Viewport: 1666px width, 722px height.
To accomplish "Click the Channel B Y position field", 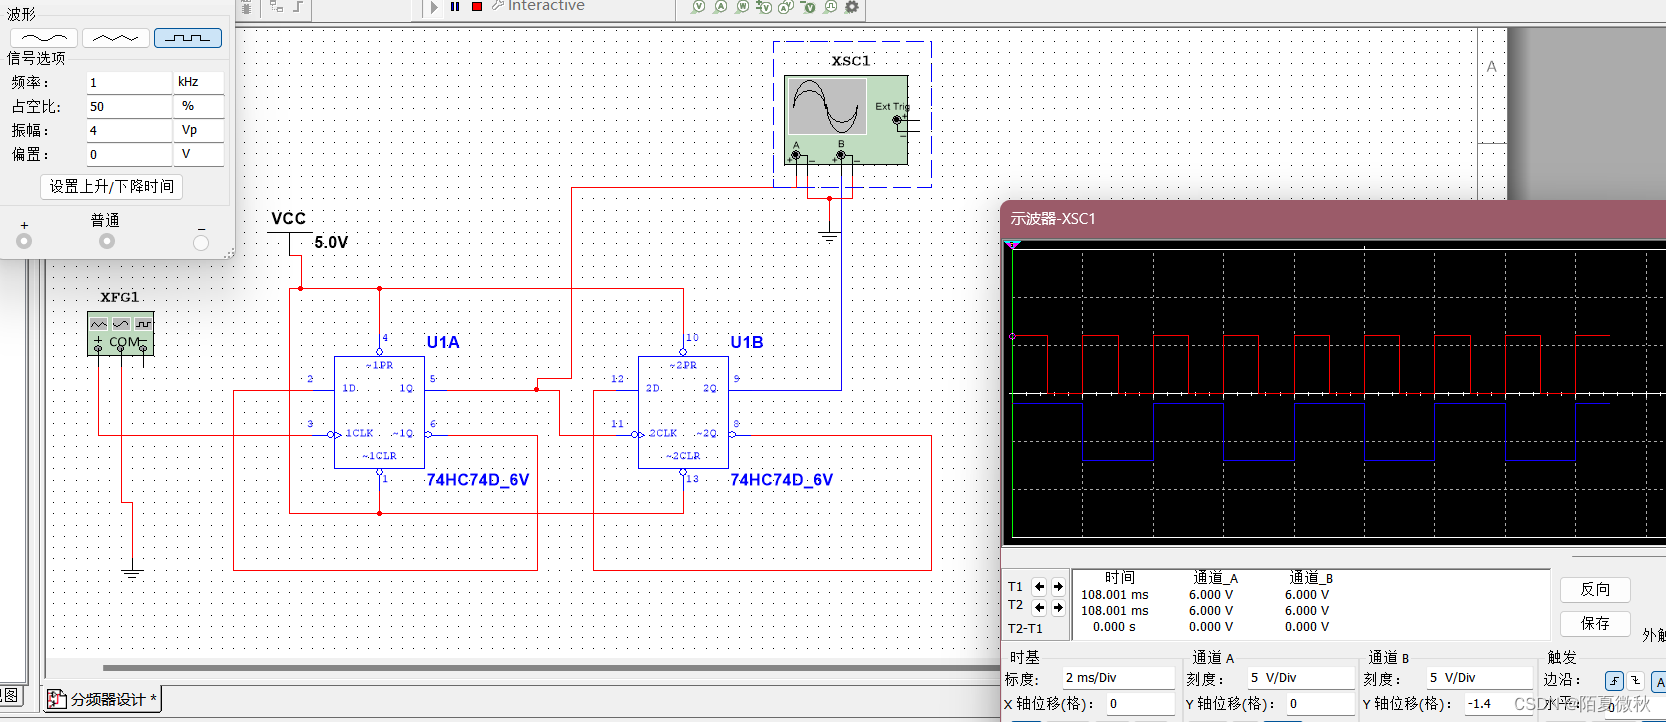I will click(x=1498, y=704).
